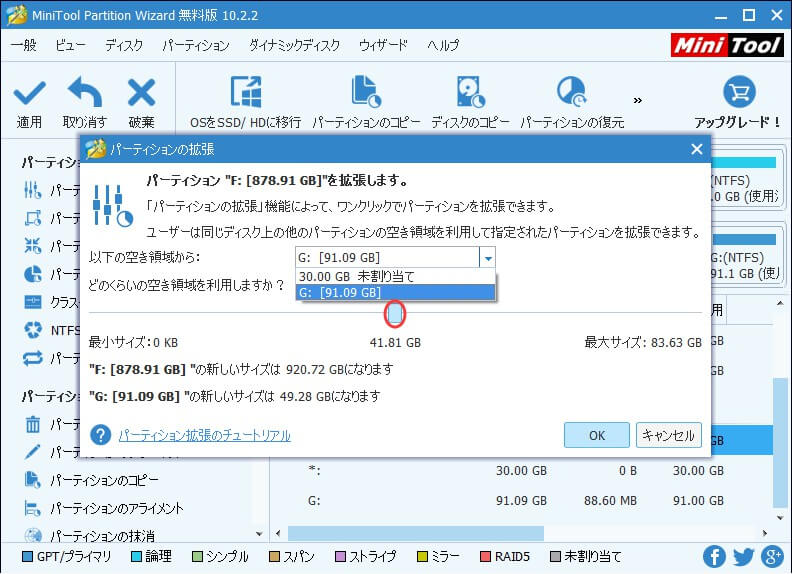Click the sidebar cluster size icon

tap(33, 302)
